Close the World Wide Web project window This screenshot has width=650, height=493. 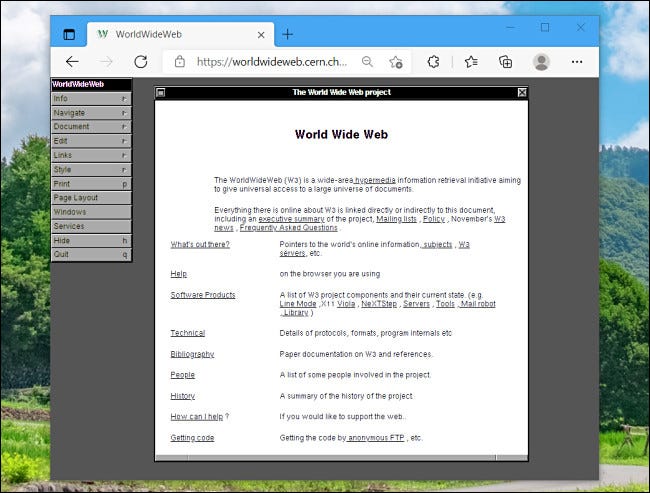pos(522,92)
